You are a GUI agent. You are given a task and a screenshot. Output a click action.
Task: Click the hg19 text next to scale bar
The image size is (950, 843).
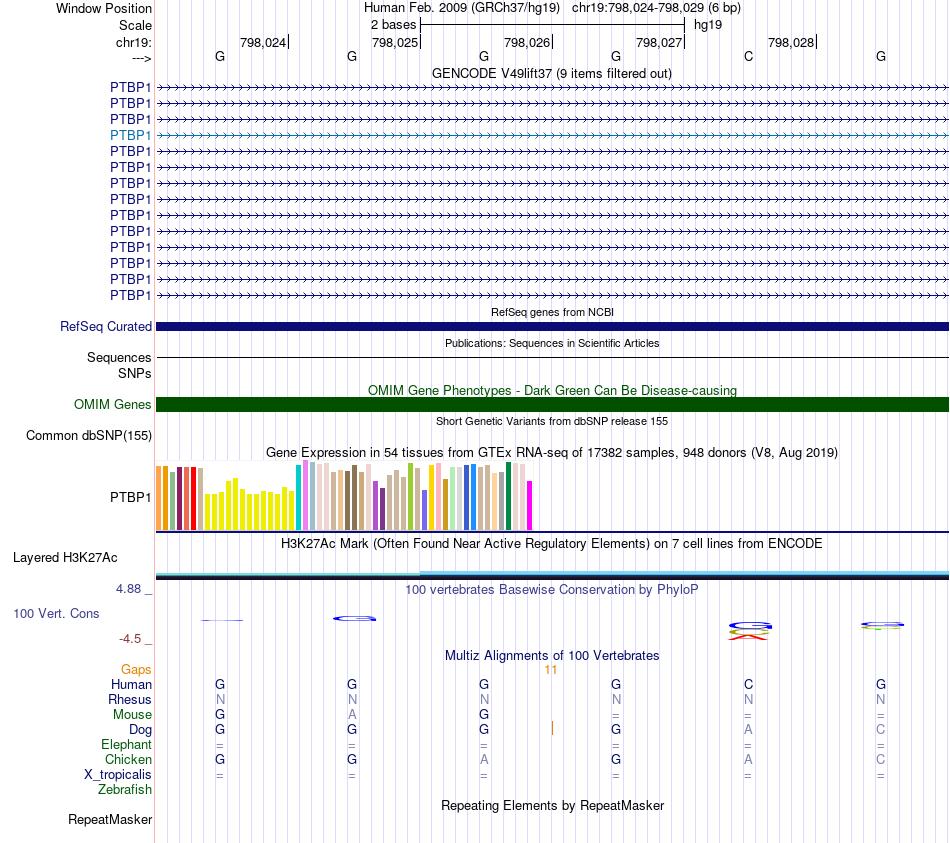click(x=708, y=25)
